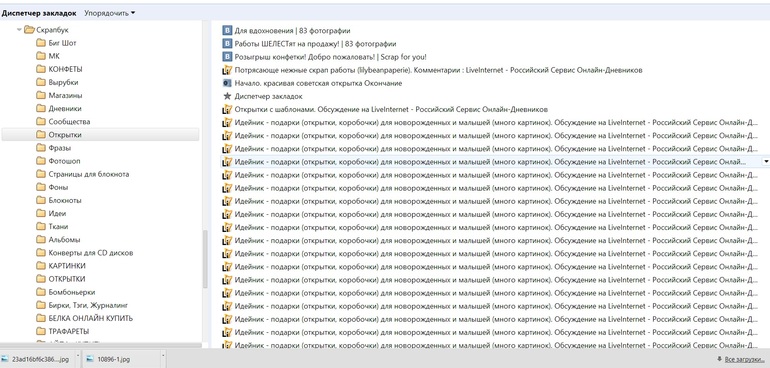Click the folder tree vertical scrollbar
The width and height of the screenshot is (770, 368).
[x=205, y=259]
